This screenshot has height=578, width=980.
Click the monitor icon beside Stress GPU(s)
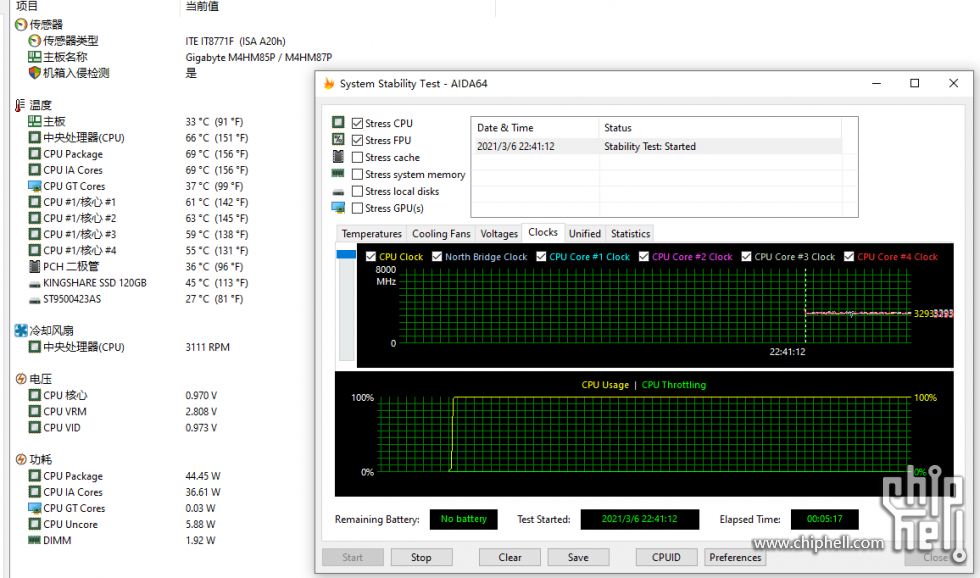pos(338,207)
